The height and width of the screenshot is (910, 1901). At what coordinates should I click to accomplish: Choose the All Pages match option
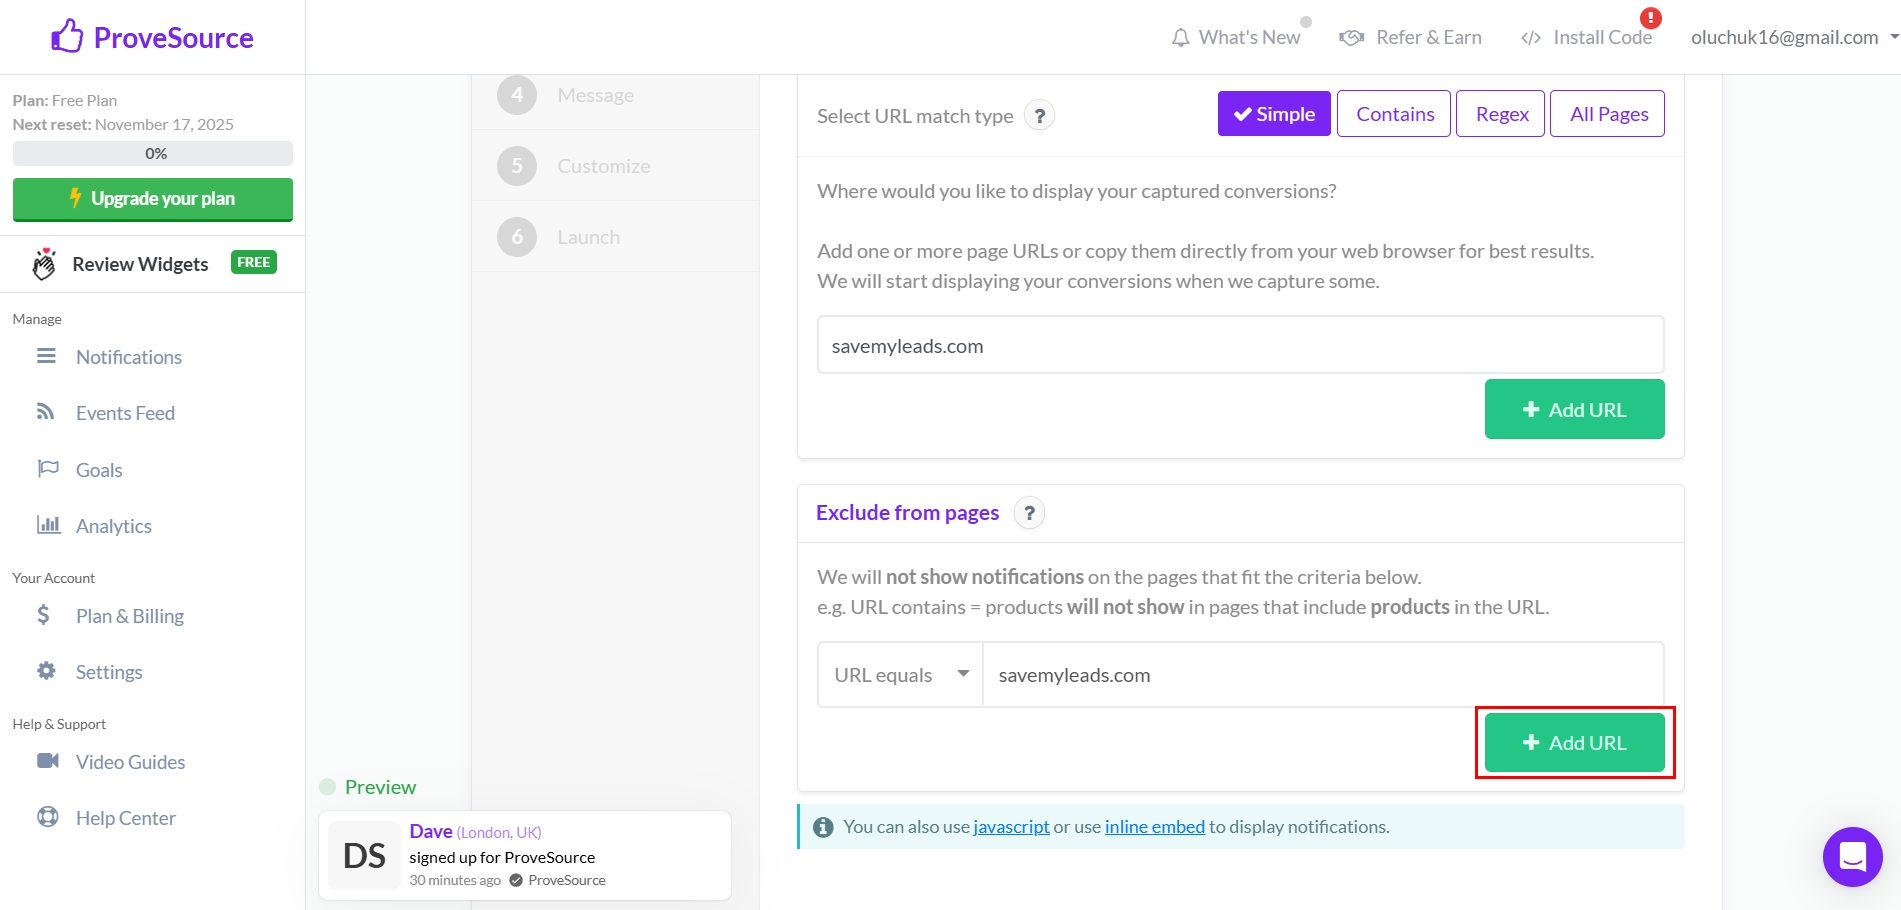[1607, 113]
